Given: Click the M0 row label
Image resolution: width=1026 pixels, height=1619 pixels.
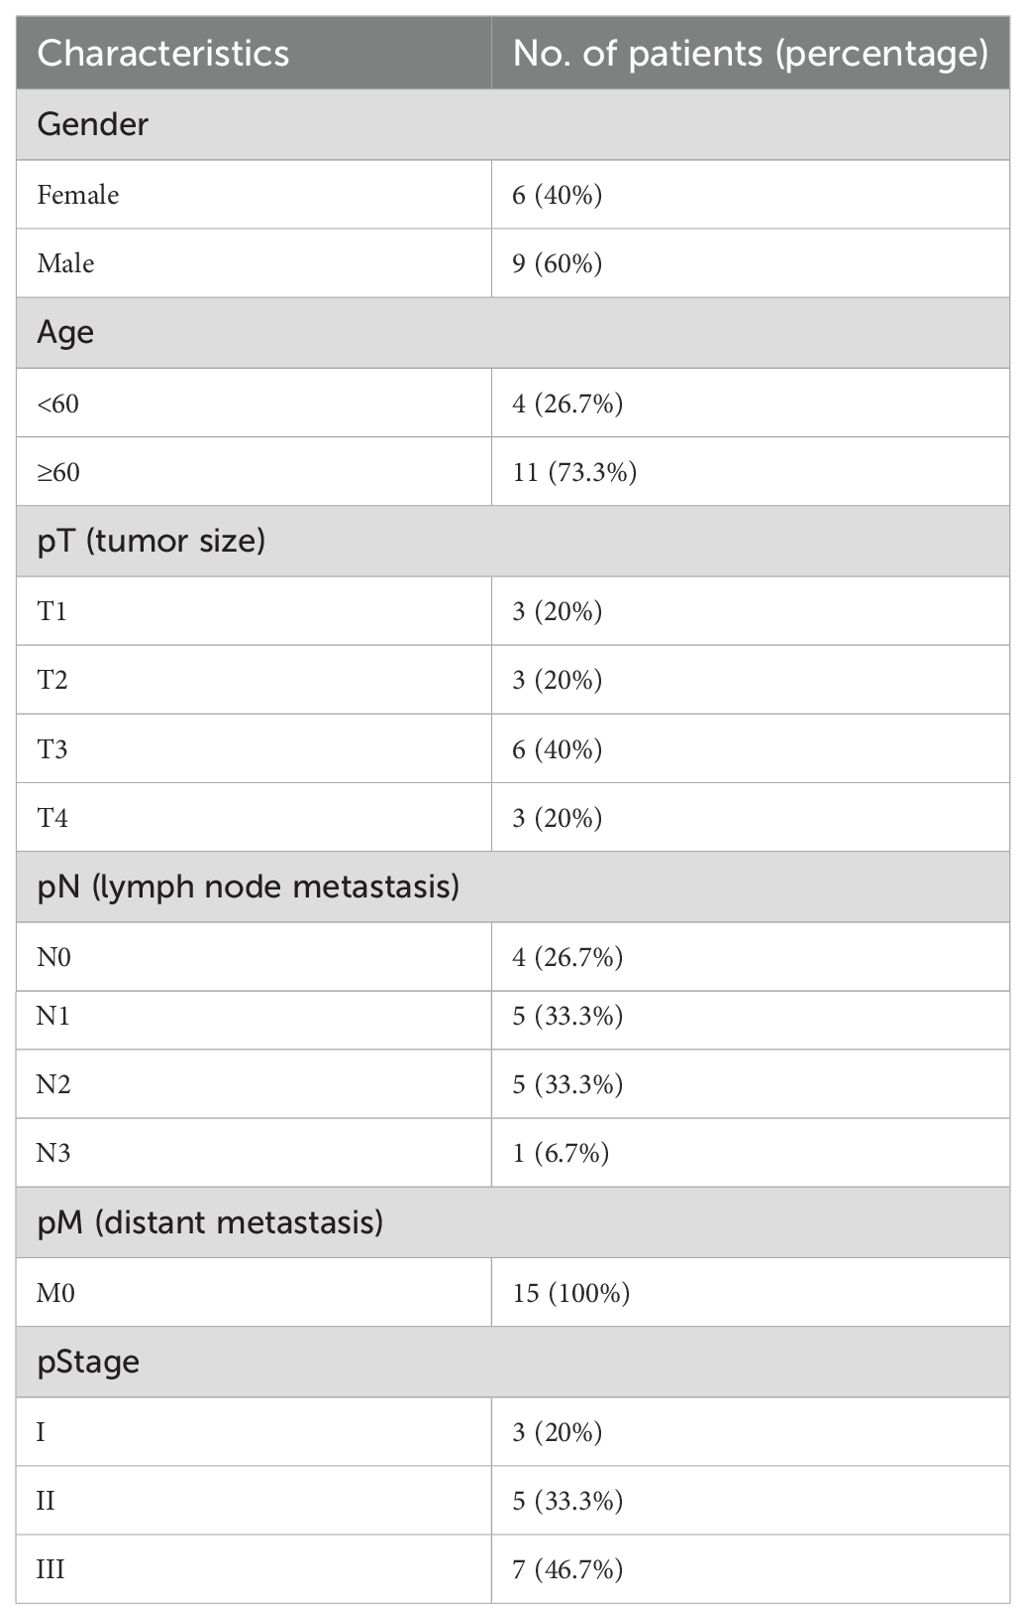Looking at the screenshot, I should (56, 1293).
